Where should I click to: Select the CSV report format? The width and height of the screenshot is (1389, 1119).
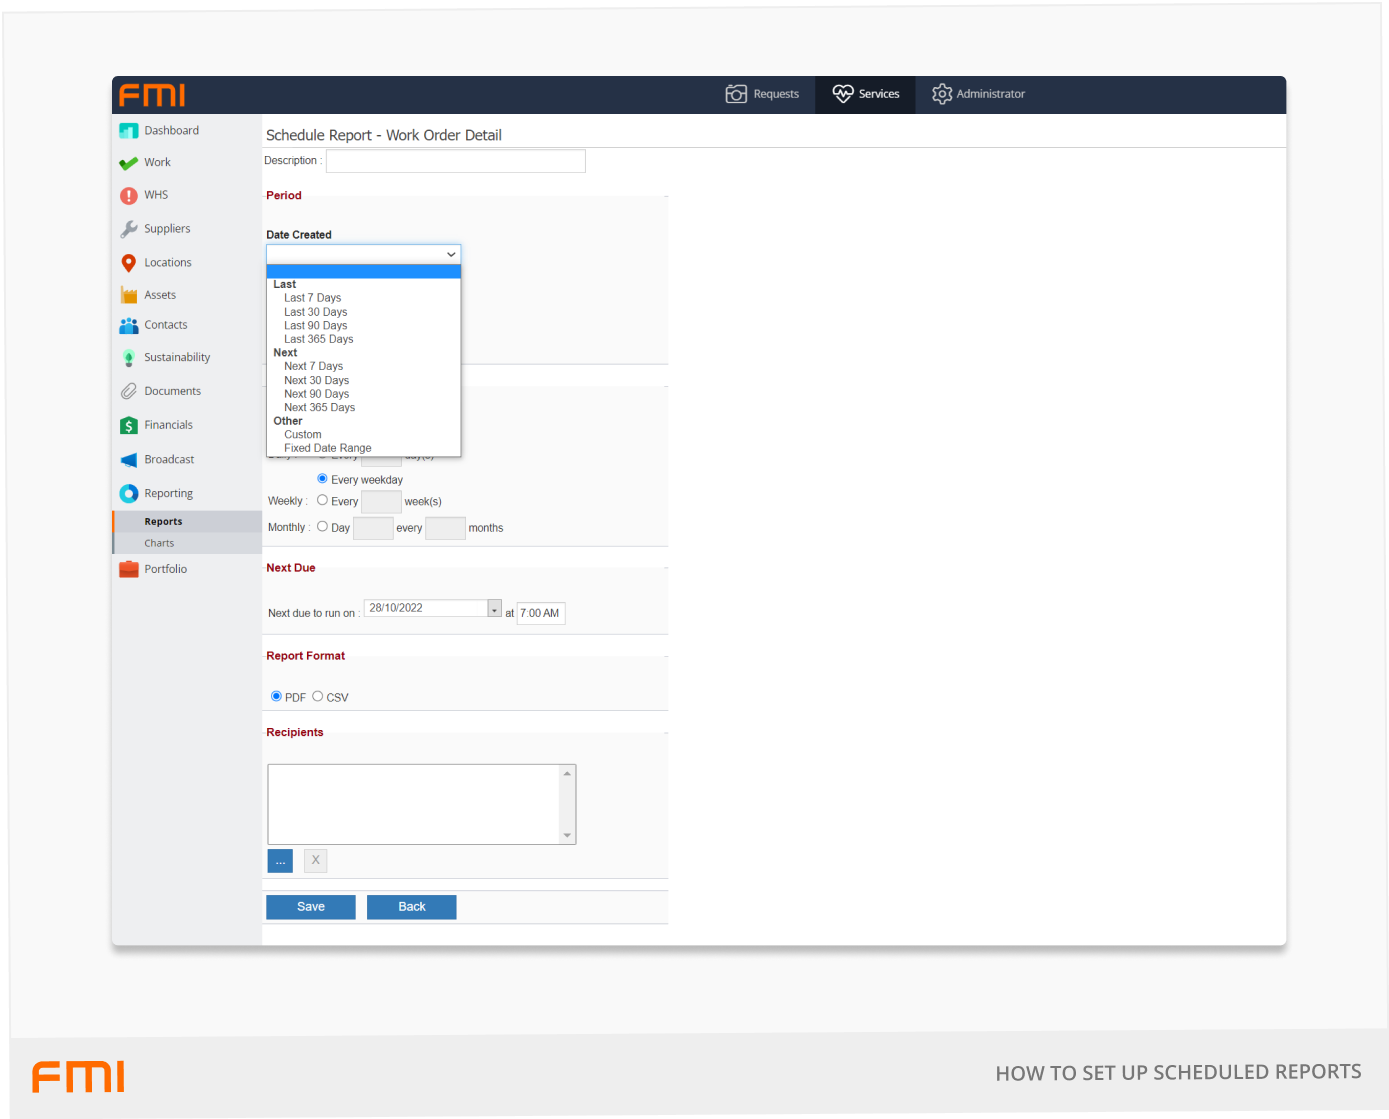pyautogui.click(x=318, y=697)
